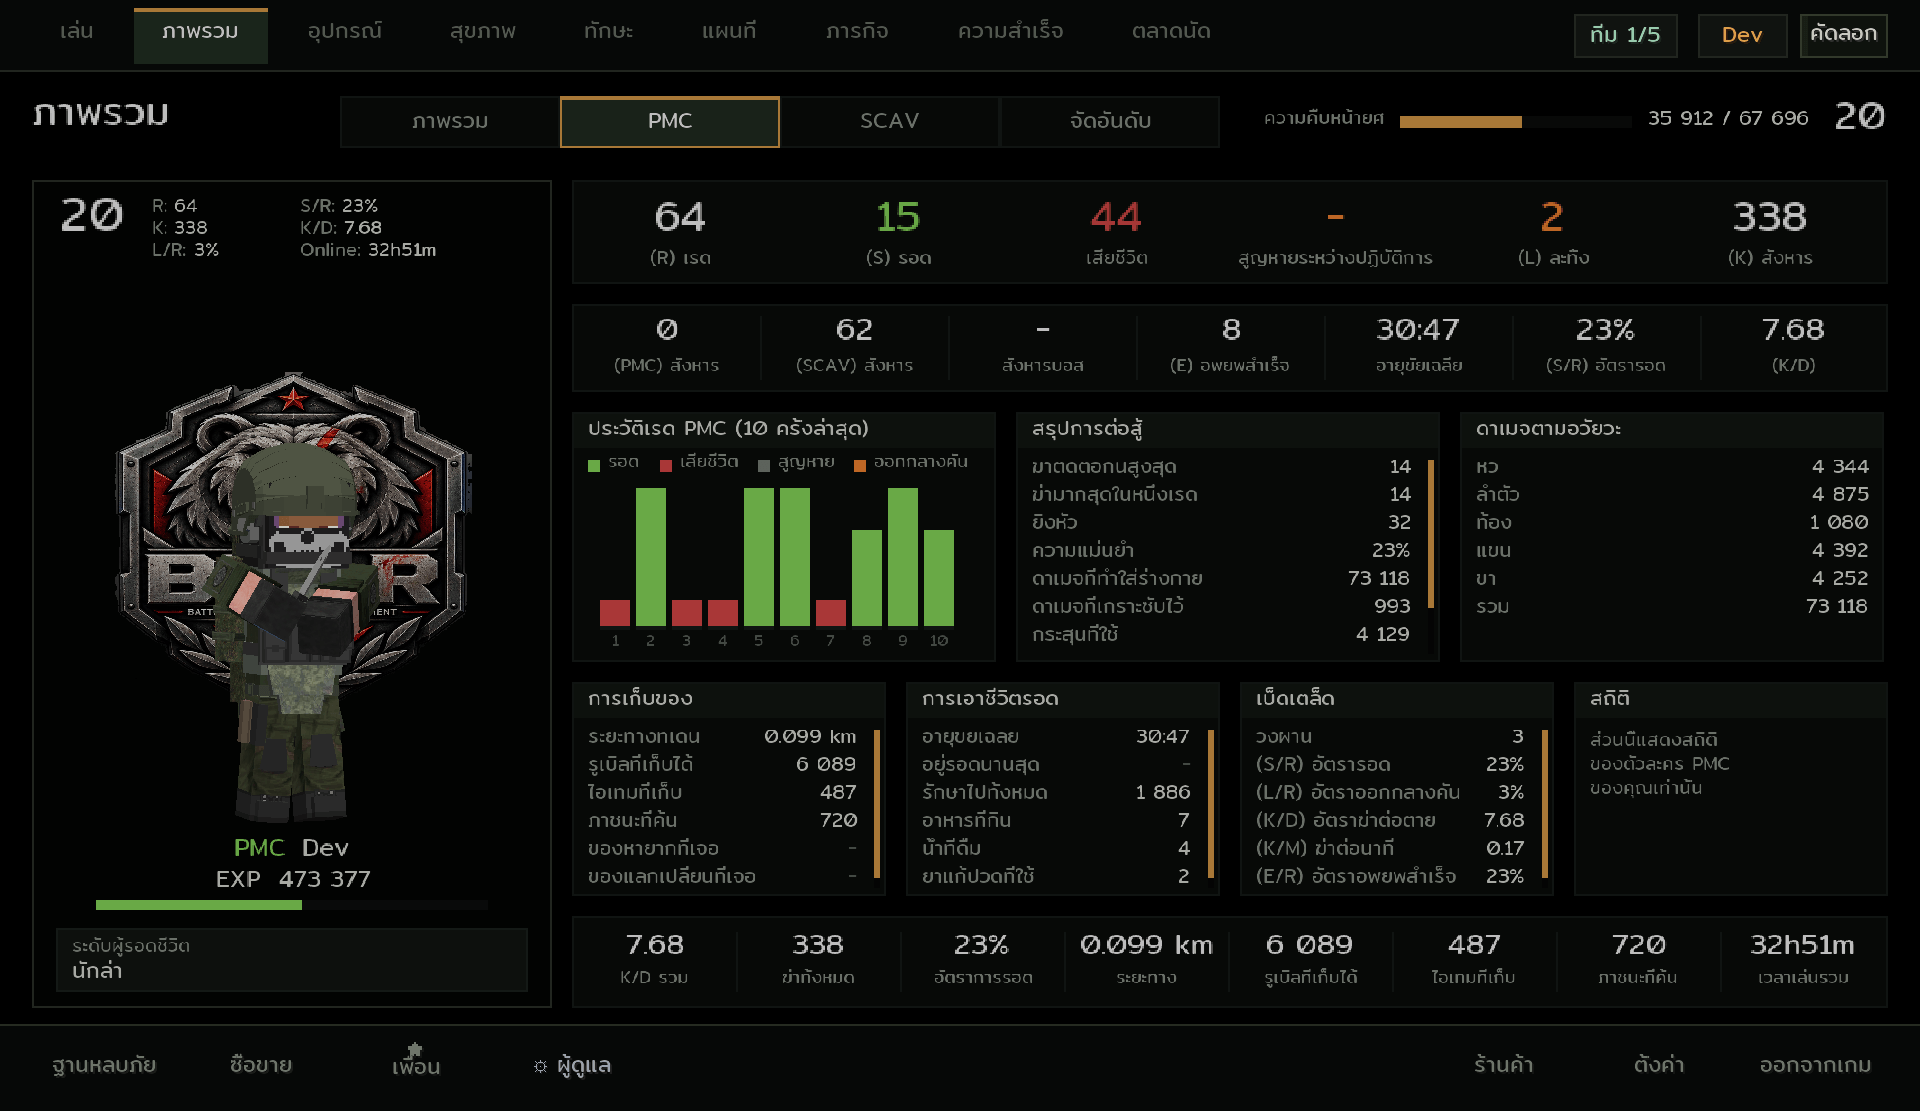Open the จัดอันดับ ranking tab
This screenshot has width=1920, height=1111.
[1110, 121]
